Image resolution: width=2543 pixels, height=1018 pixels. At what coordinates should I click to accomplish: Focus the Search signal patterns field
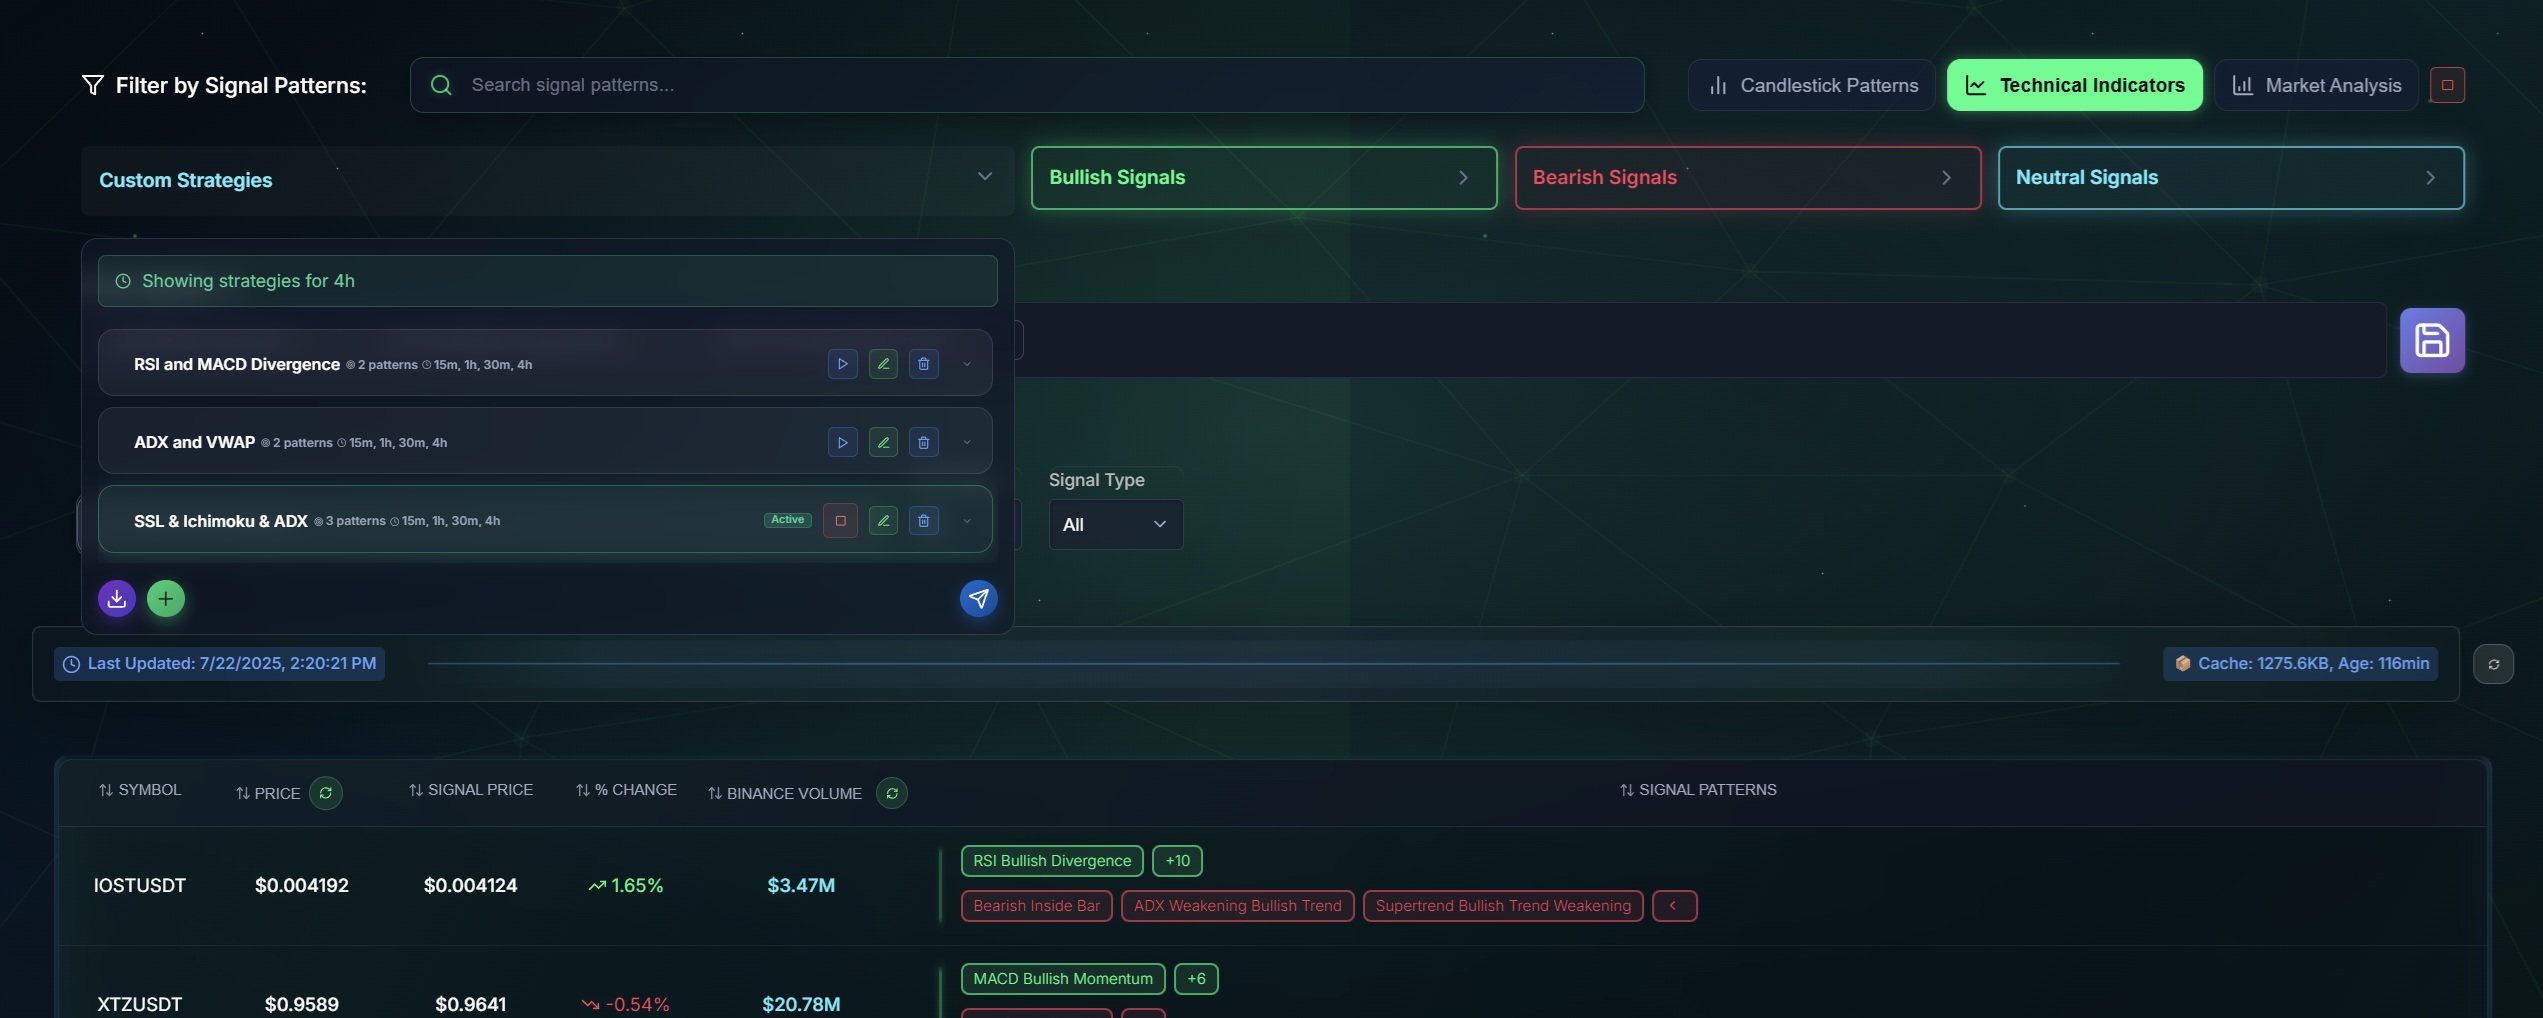click(x=1027, y=85)
